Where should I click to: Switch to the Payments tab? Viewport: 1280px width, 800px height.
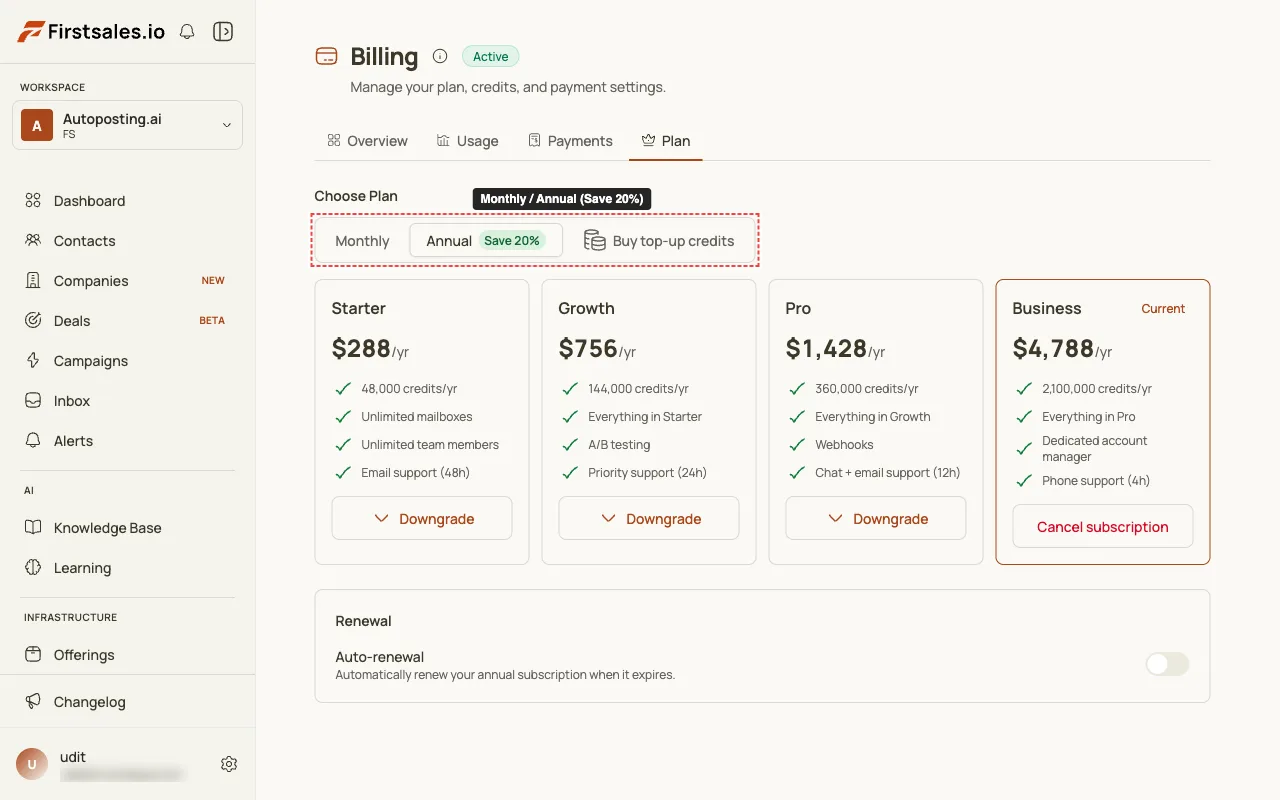tap(570, 141)
